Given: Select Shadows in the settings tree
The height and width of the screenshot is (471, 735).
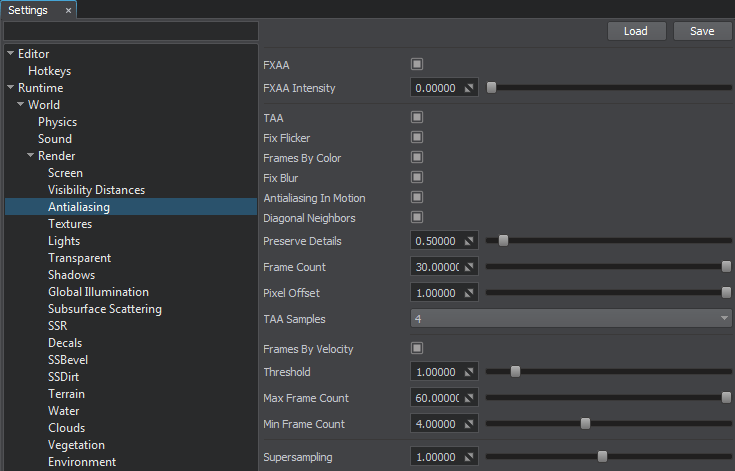Looking at the screenshot, I should point(71,275).
